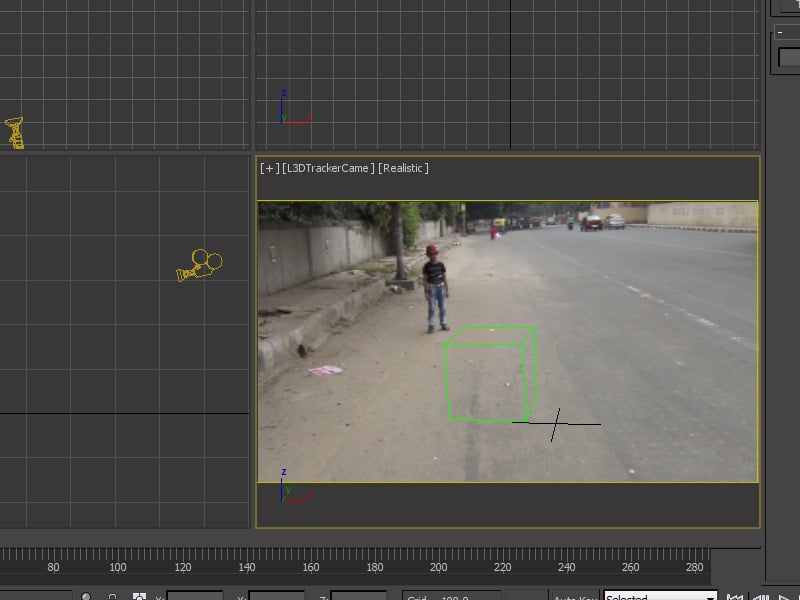
Task: Jump to frame 200 on the timeline
Action: tap(438, 567)
